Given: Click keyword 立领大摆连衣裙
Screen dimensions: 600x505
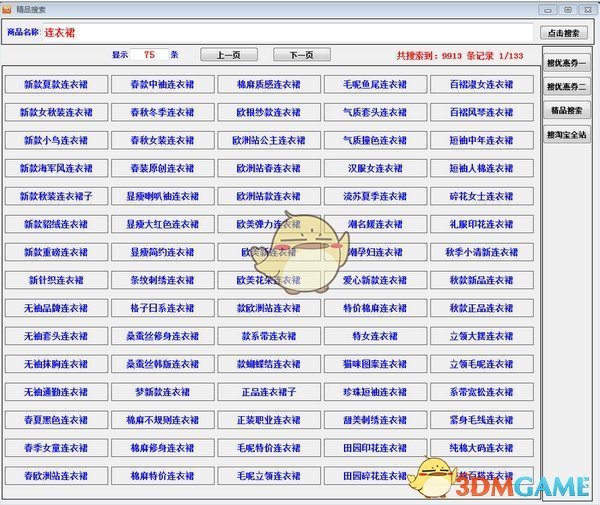Looking at the screenshot, I should (482, 336).
